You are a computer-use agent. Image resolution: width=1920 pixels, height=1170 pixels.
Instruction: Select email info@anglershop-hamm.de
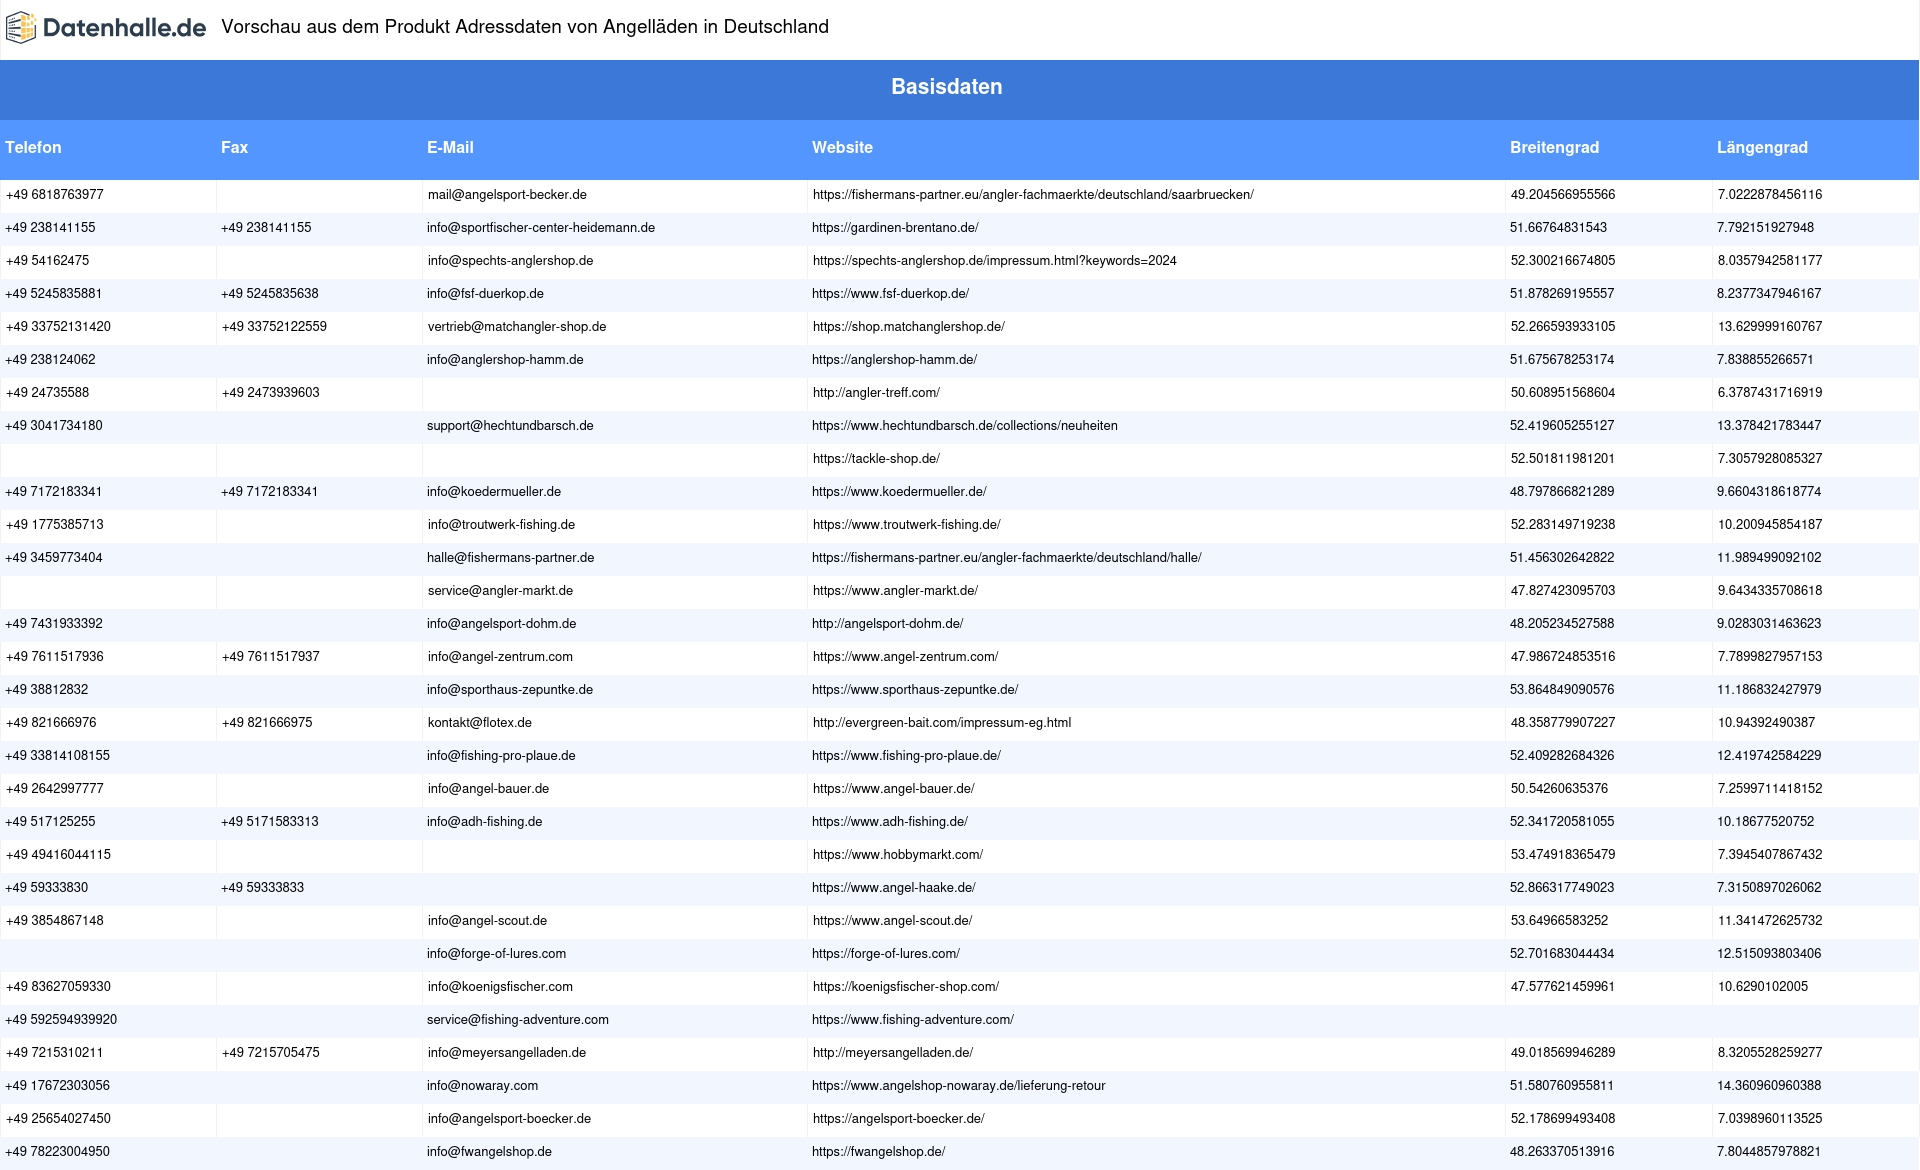[x=505, y=360]
